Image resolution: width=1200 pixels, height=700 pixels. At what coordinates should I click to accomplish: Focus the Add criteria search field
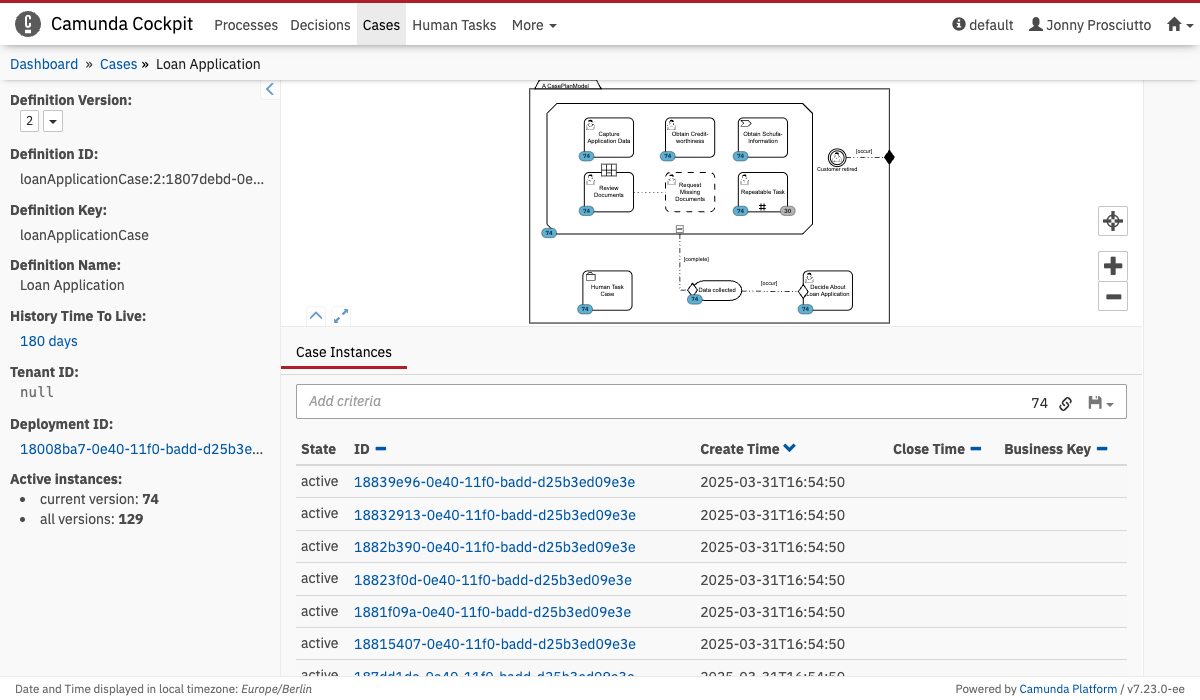pyautogui.click(x=660, y=401)
